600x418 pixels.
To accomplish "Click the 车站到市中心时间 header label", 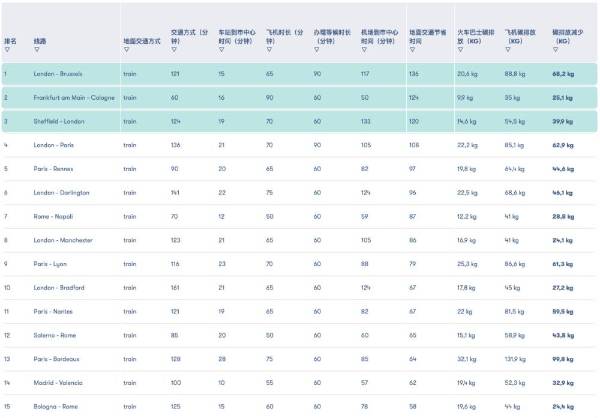I will [x=237, y=36].
